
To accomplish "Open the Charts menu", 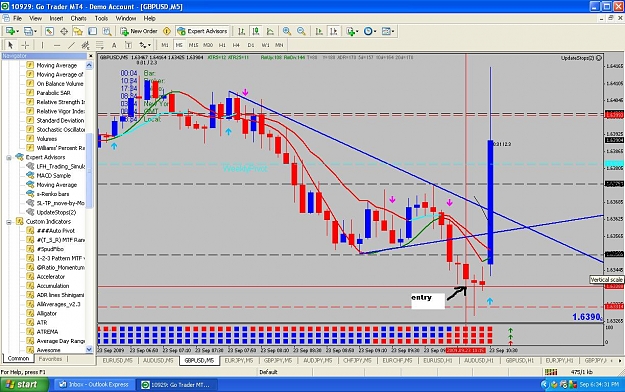I will click(x=79, y=18).
